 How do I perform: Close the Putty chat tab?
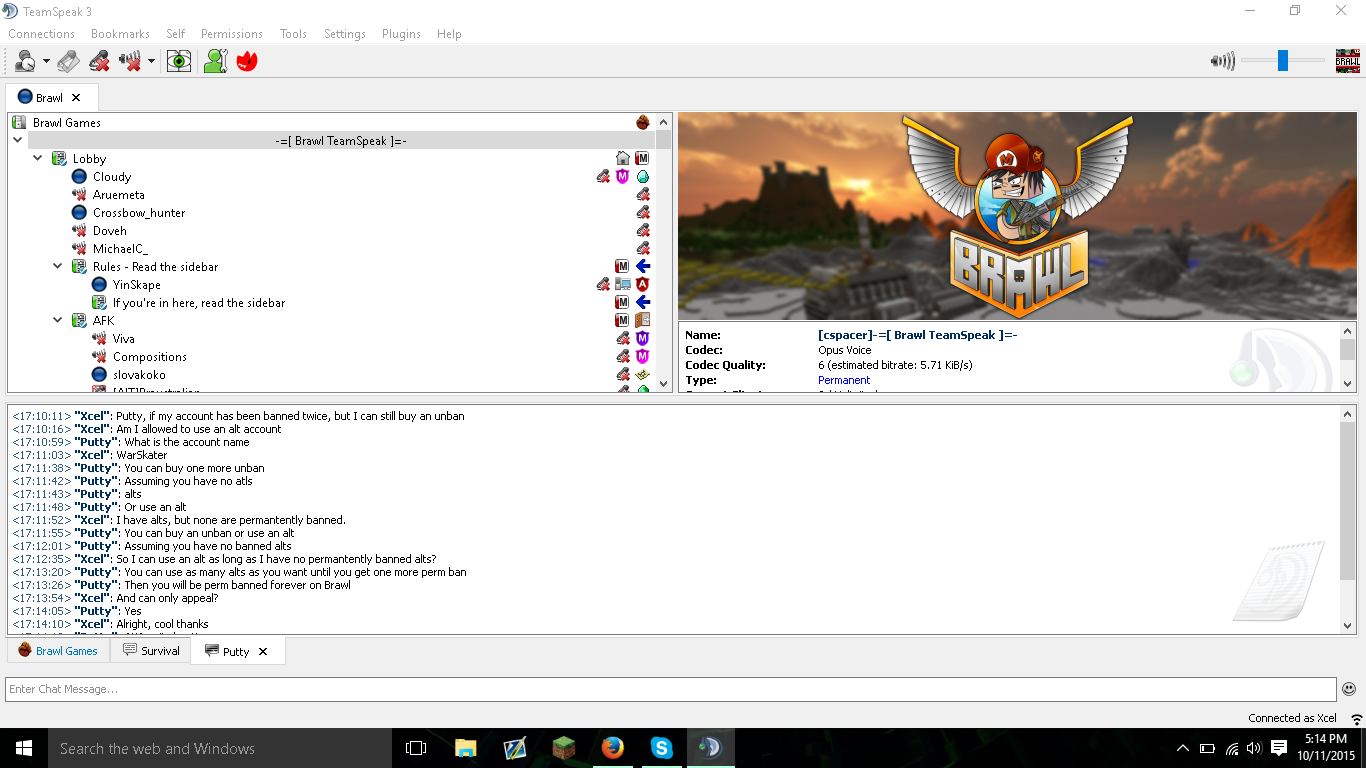[263, 652]
